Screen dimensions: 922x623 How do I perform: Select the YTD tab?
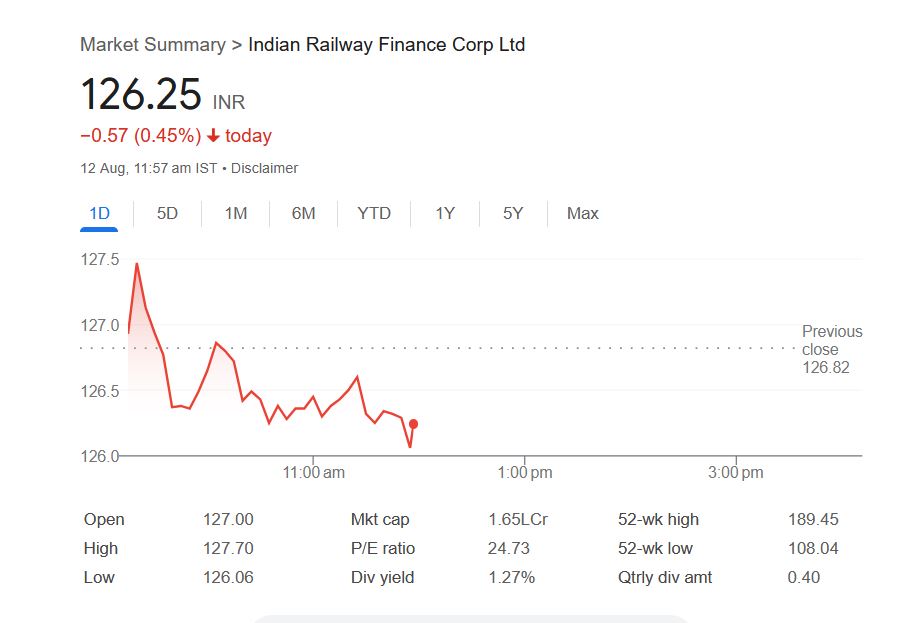374,213
